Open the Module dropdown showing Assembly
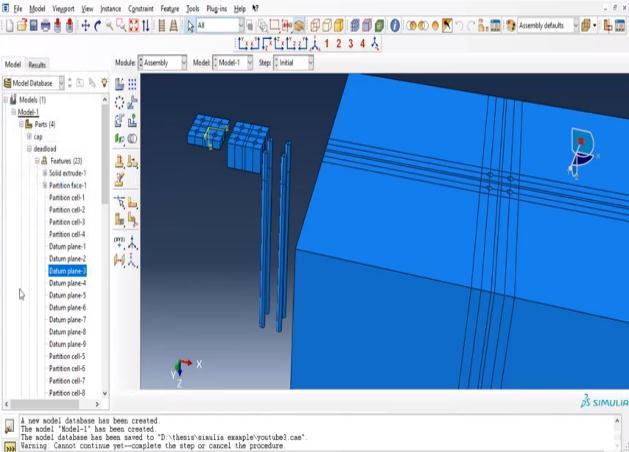This screenshot has height=452, width=629. pos(162,63)
